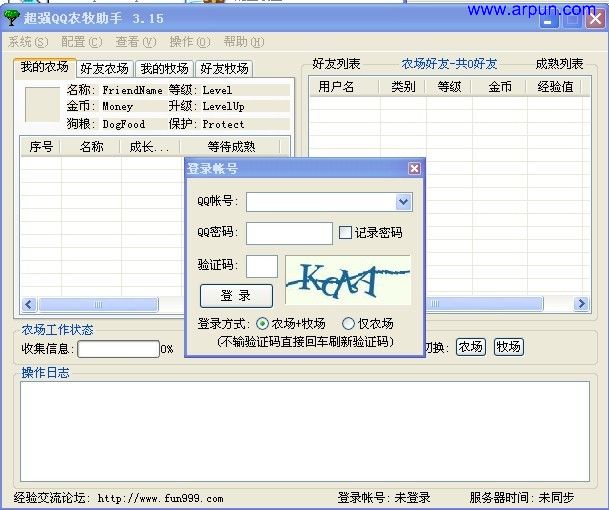Switch to the 我的牧场 tab
The width and height of the screenshot is (609, 510).
point(164,69)
